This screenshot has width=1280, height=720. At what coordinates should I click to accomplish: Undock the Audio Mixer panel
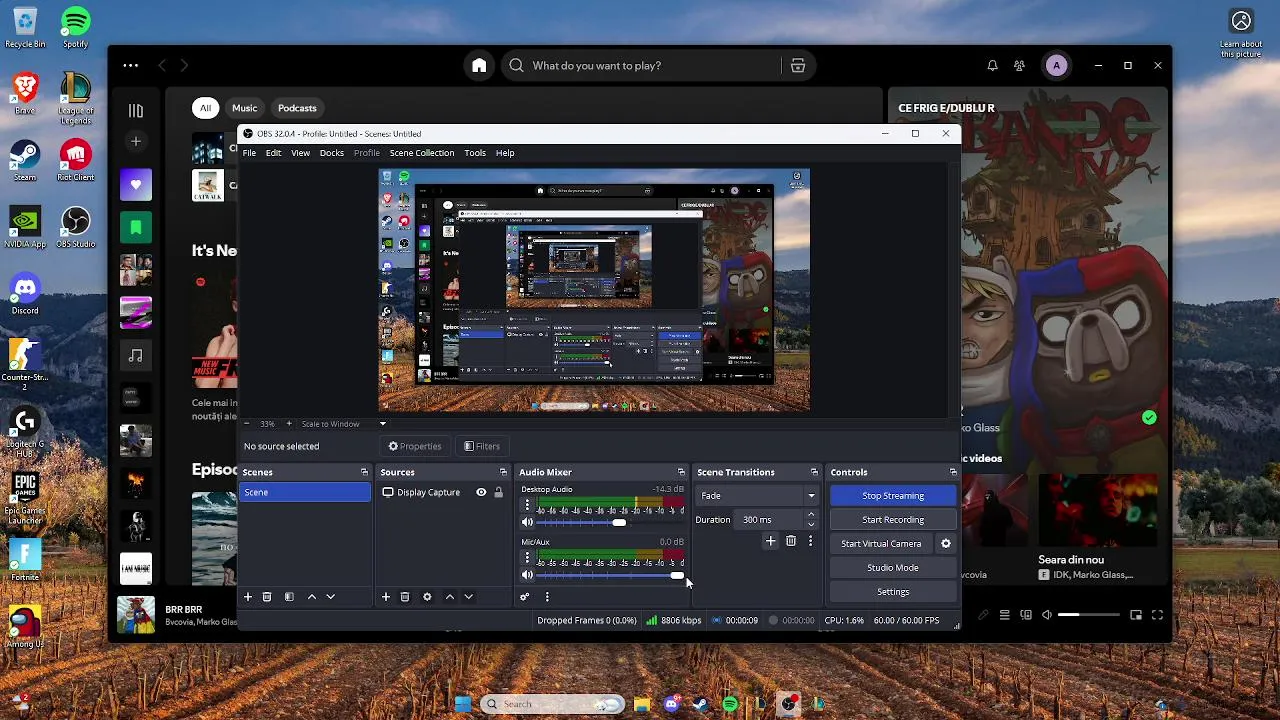pos(681,472)
